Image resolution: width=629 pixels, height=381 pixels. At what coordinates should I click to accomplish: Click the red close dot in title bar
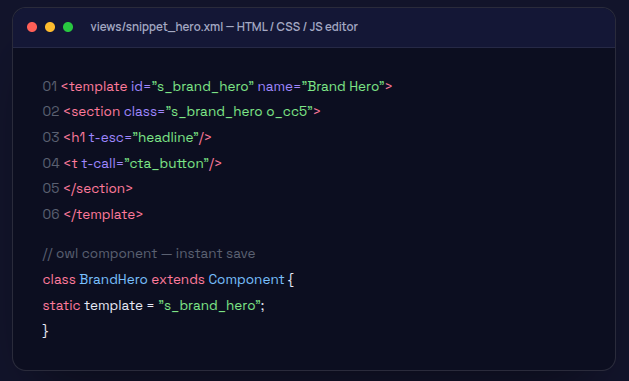coord(32,27)
